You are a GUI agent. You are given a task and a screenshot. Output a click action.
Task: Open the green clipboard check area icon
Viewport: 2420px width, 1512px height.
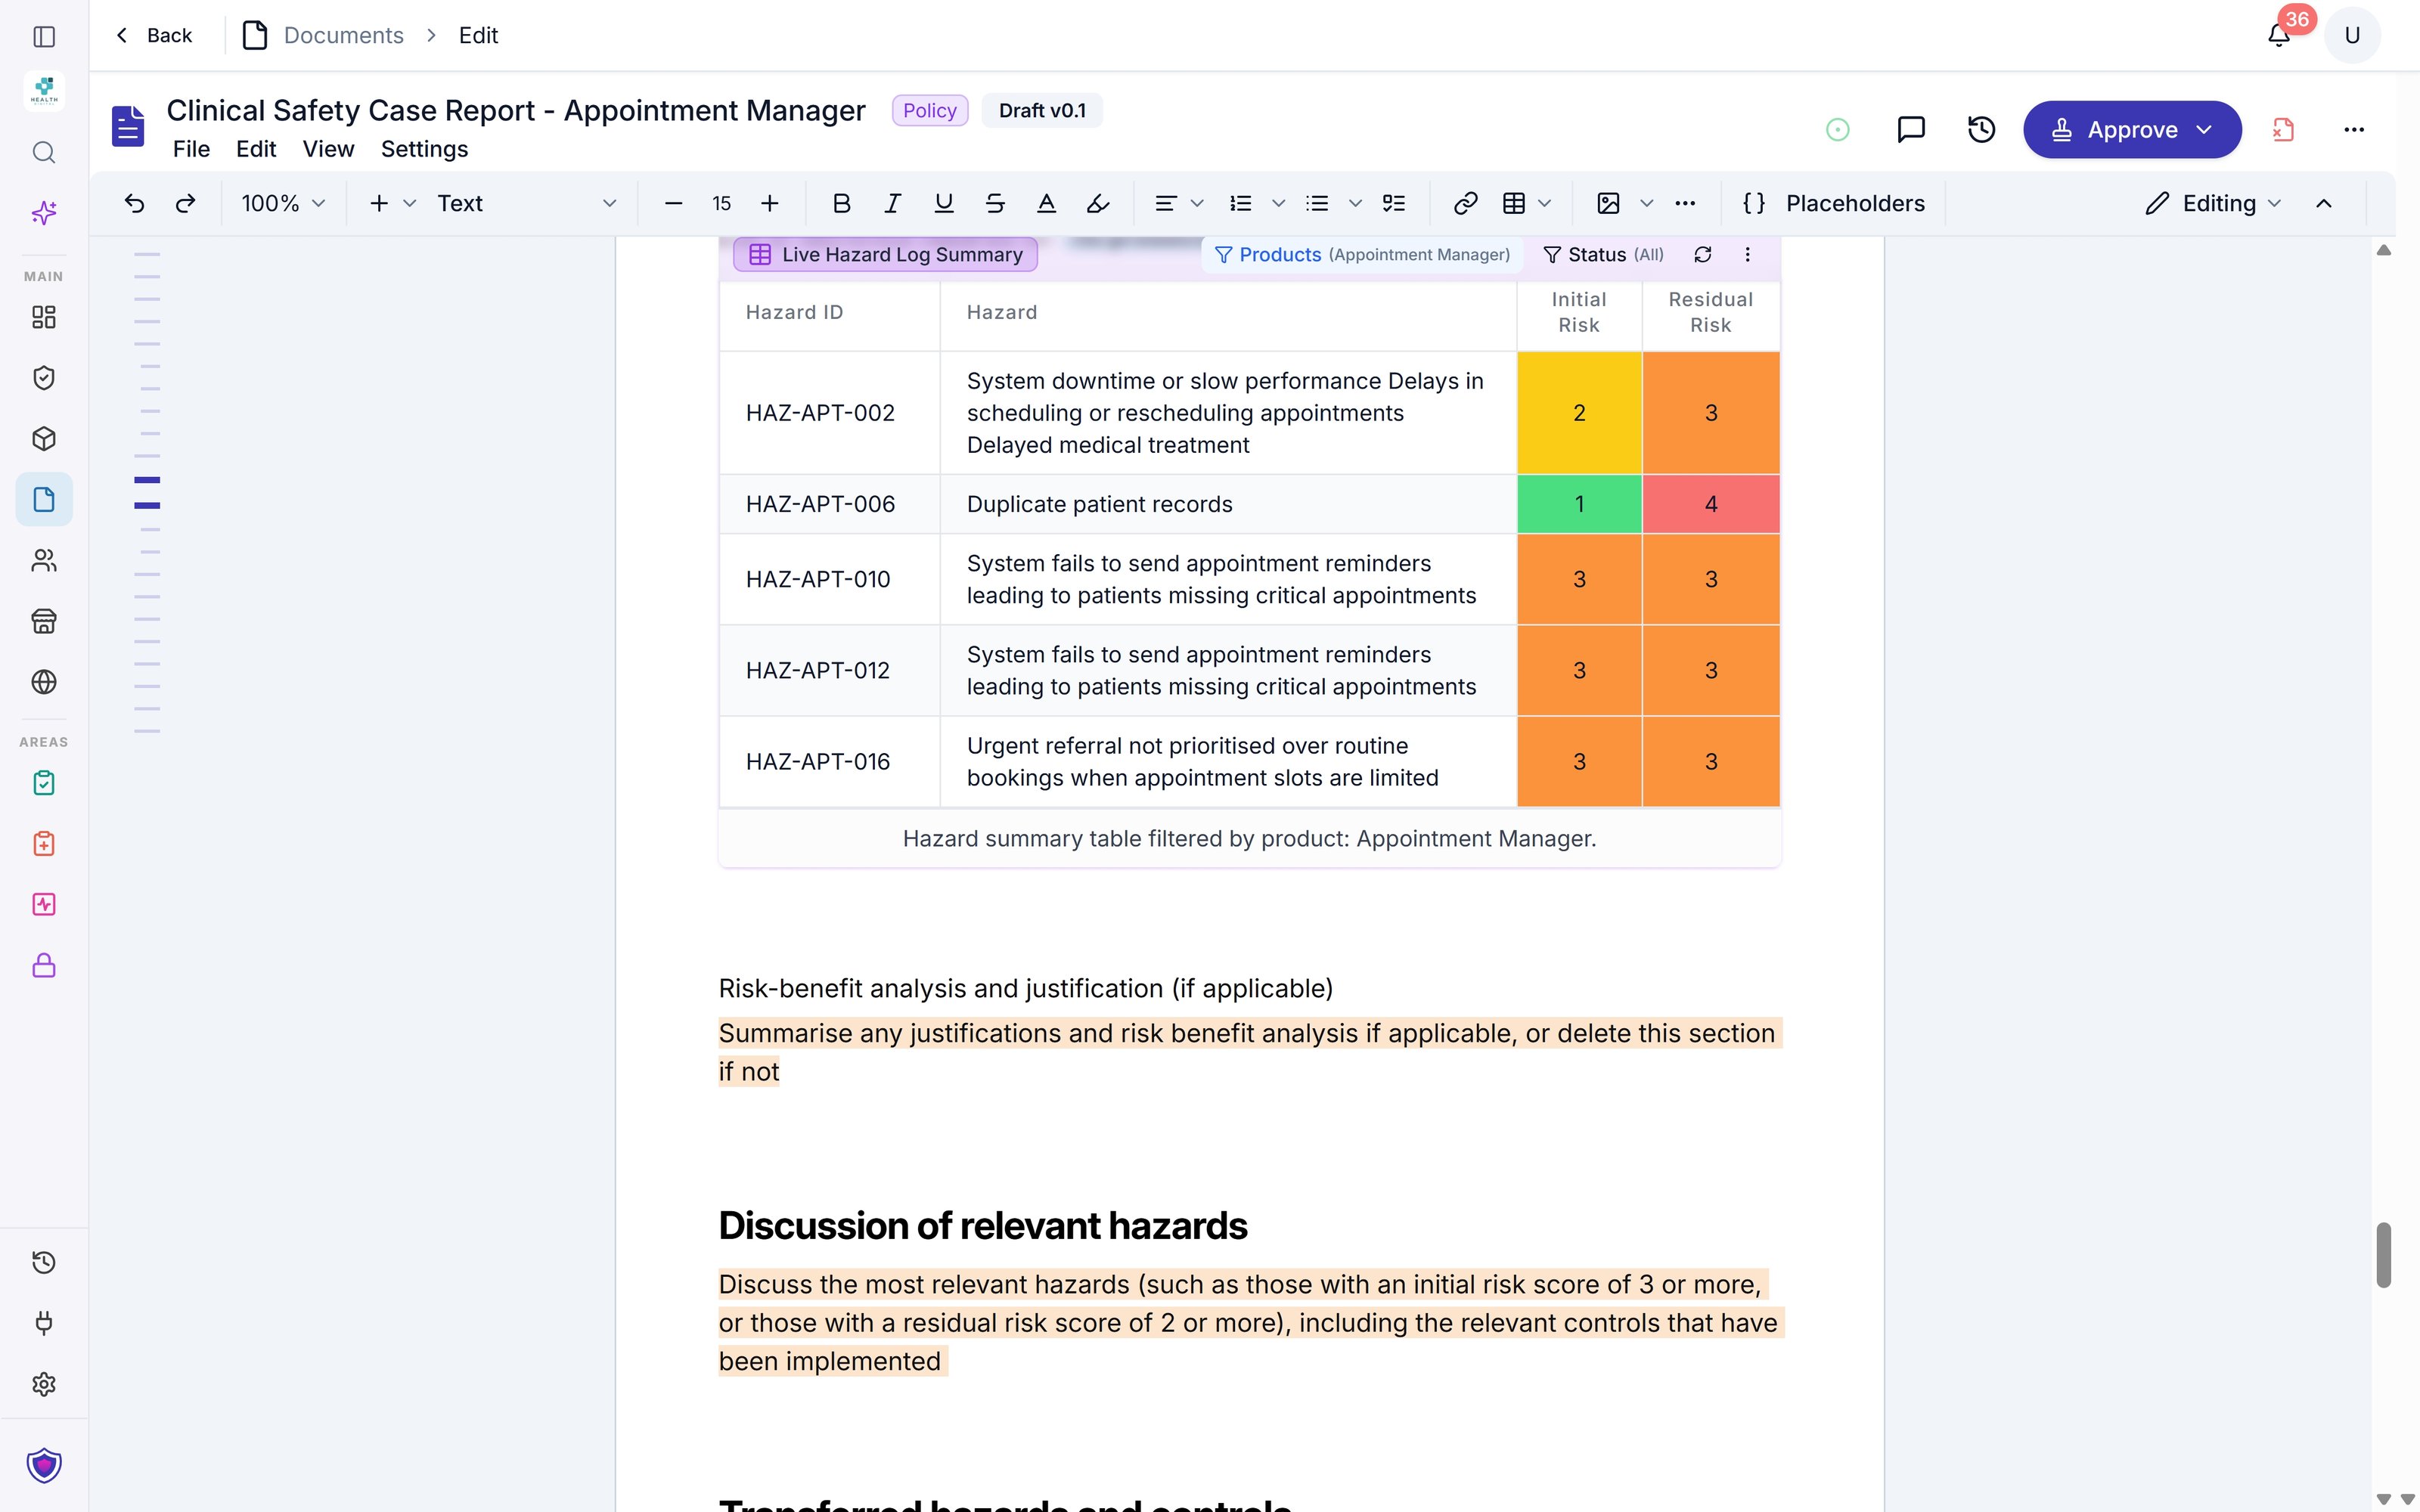tap(44, 783)
